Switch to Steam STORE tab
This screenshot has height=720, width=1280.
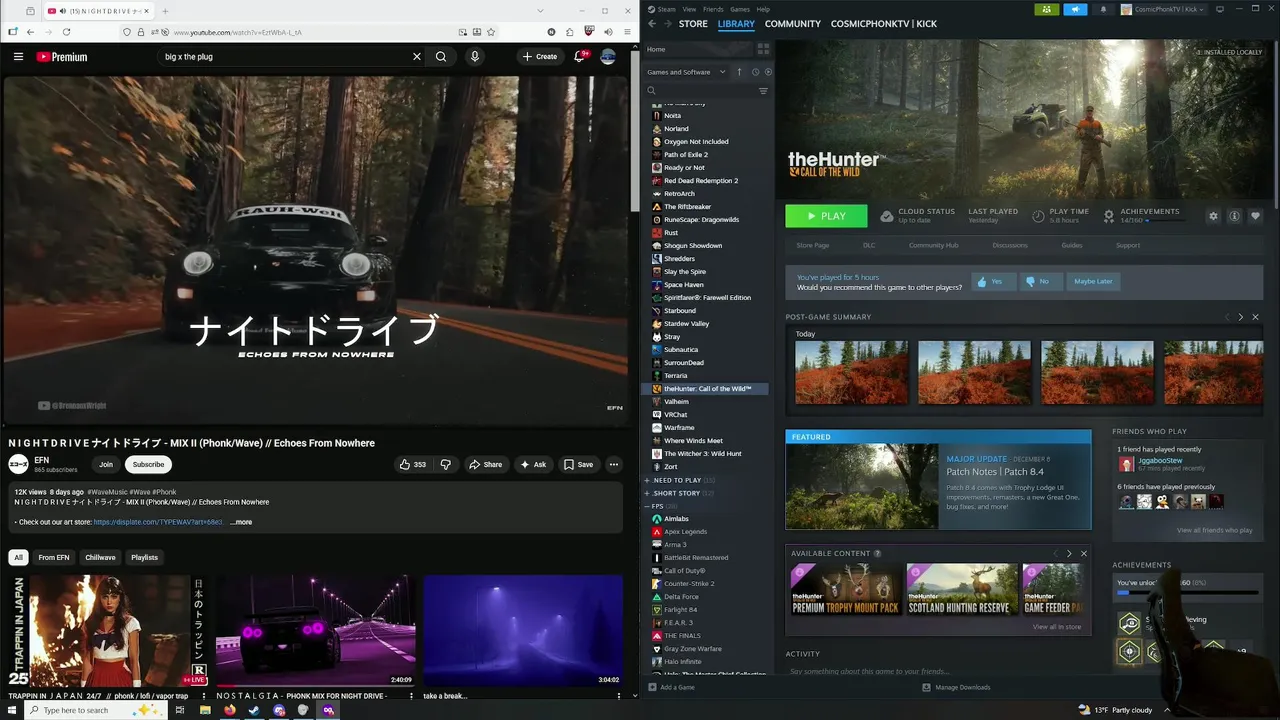tap(693, 24)
